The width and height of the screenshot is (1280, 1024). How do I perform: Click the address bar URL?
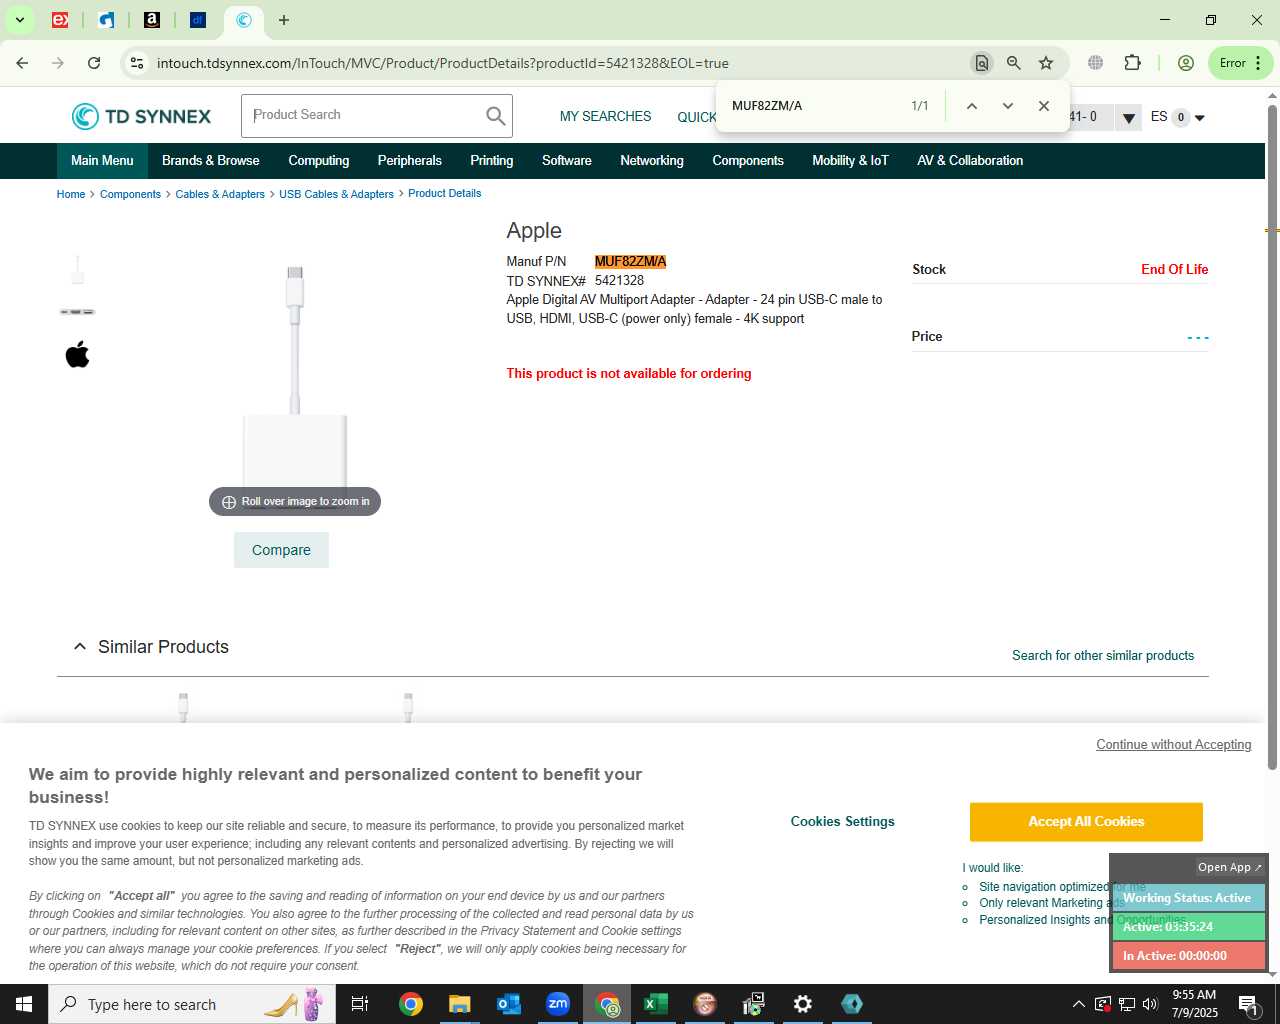[443, 63]
